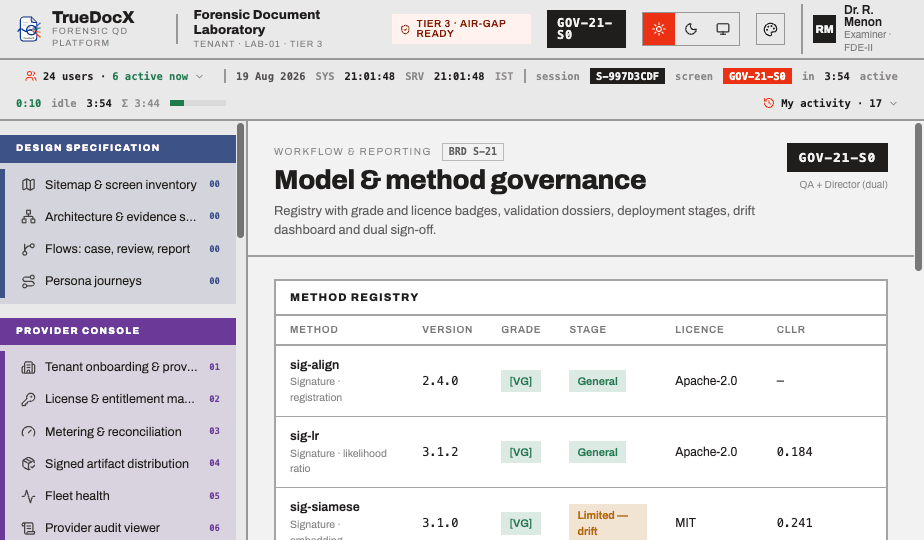The width and height of the screenshot is (924, 540).
Task: Sort by the CLLR column header
Action: click(x=791, y=330)
